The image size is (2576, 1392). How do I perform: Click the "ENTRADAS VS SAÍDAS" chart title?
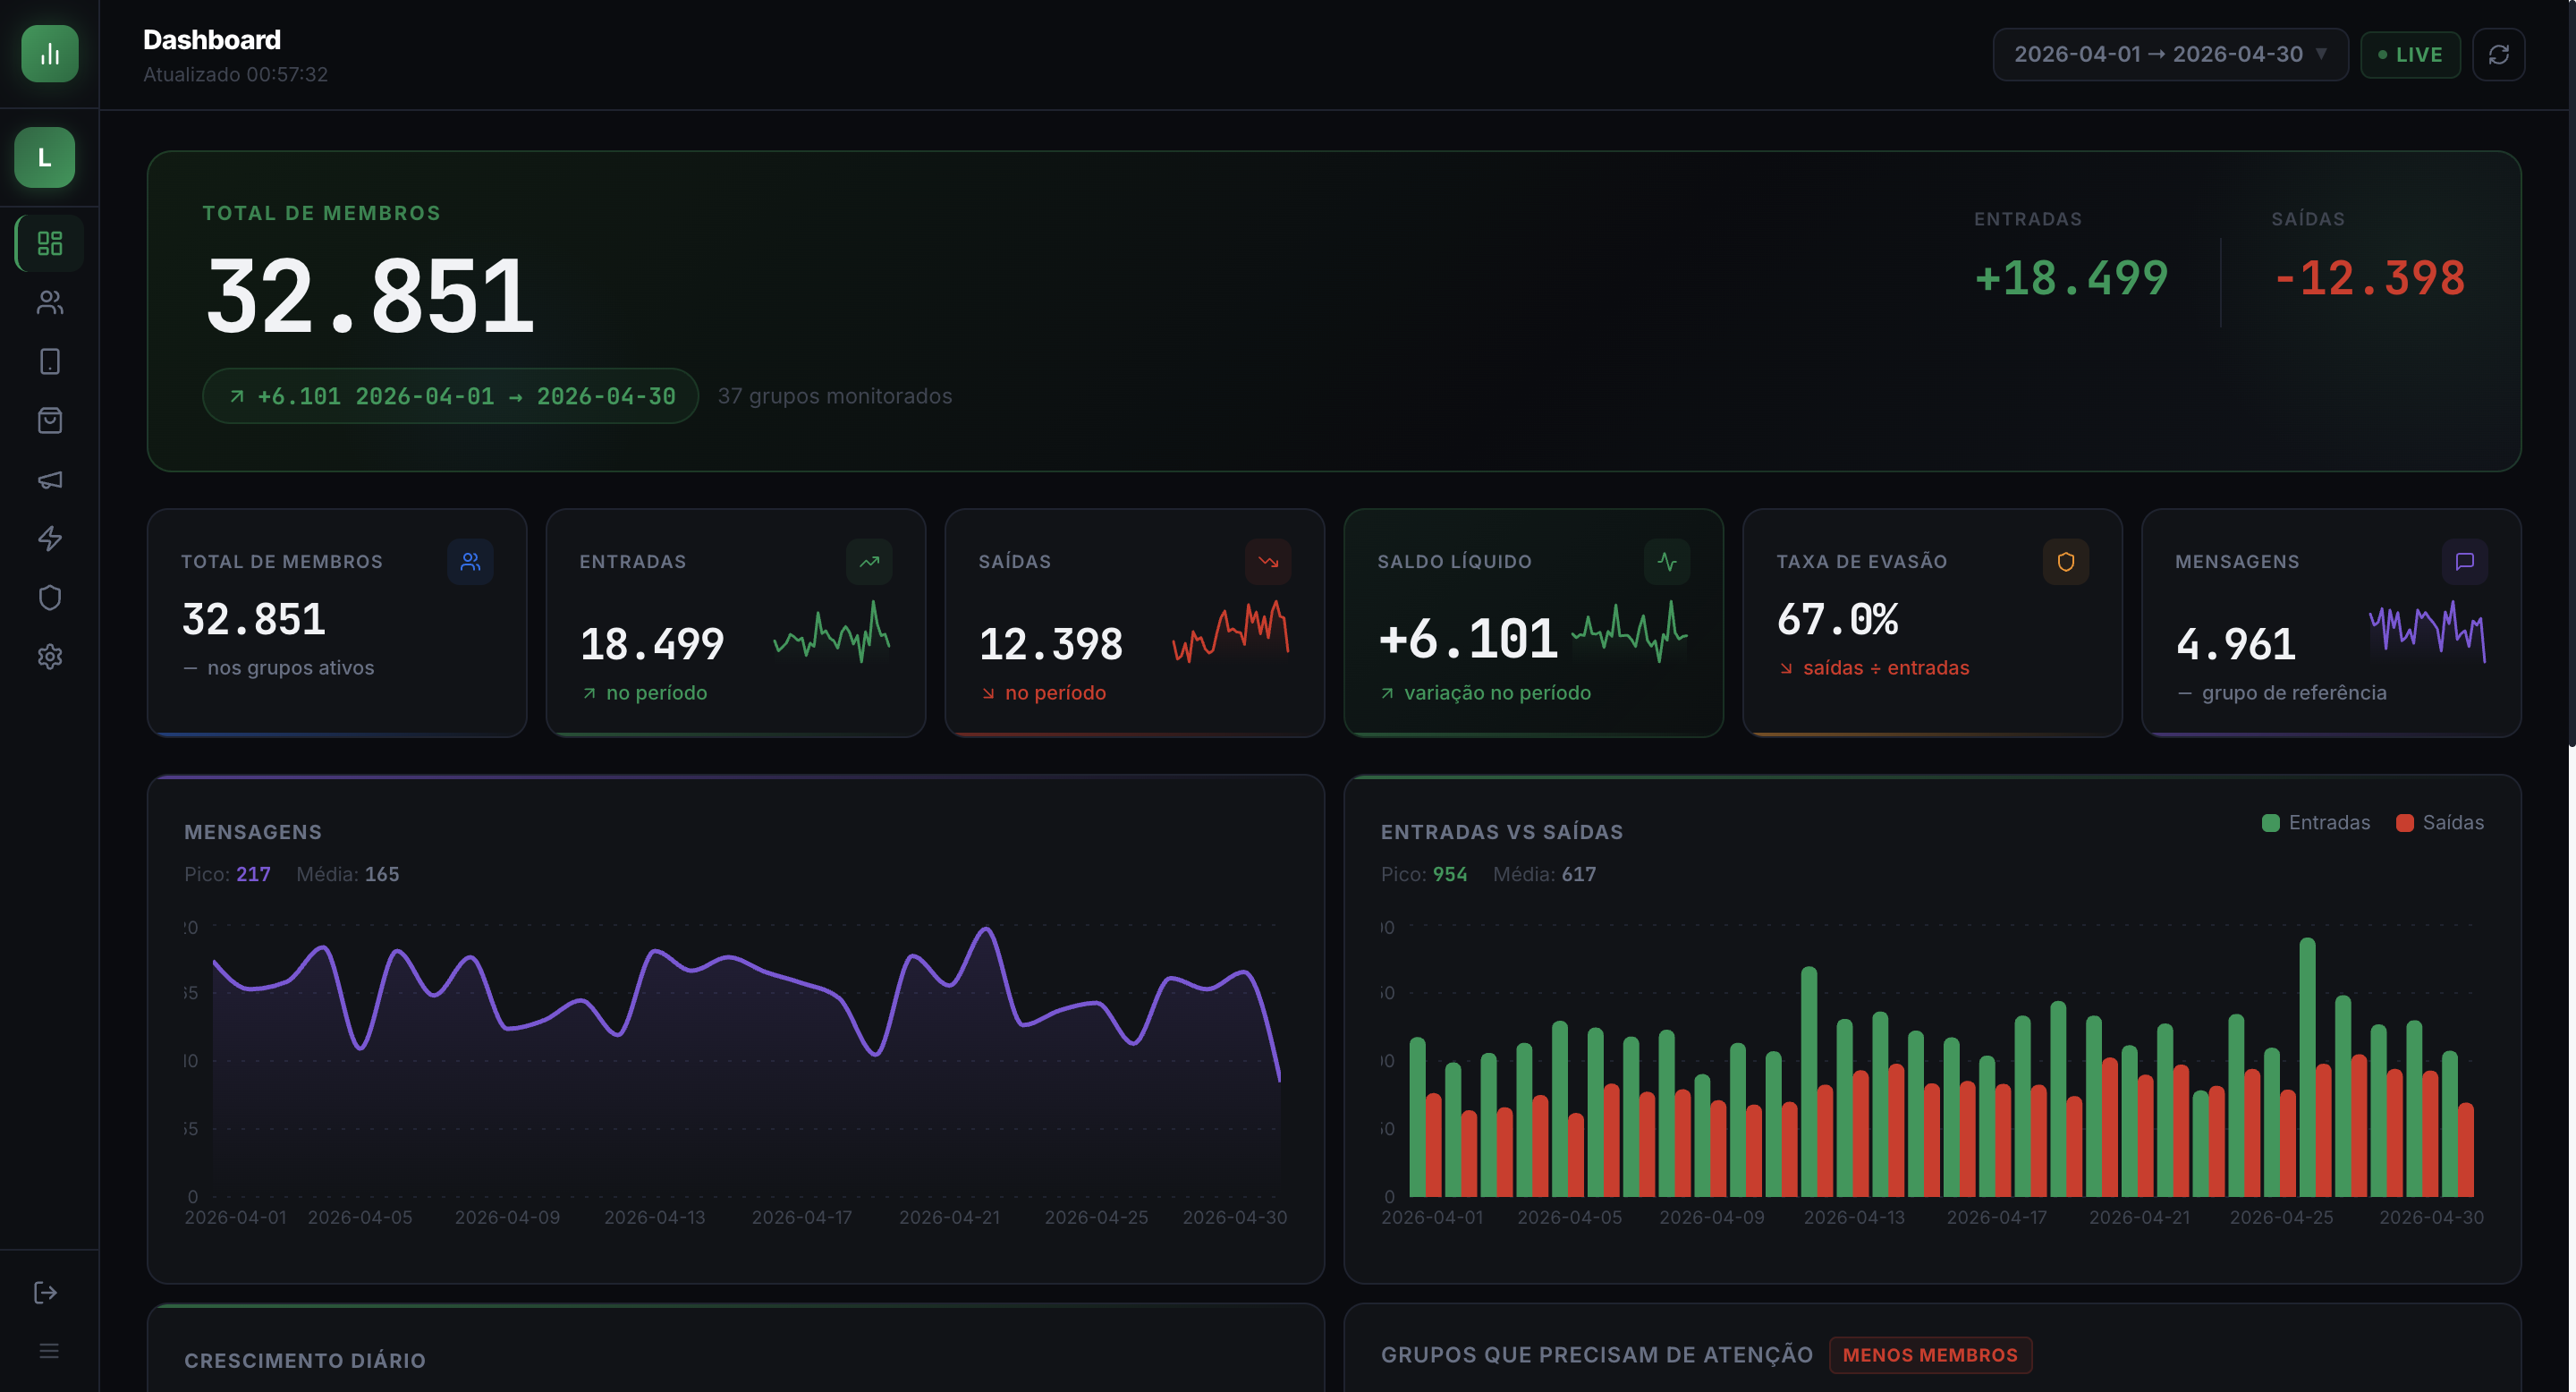(1502, 832)
